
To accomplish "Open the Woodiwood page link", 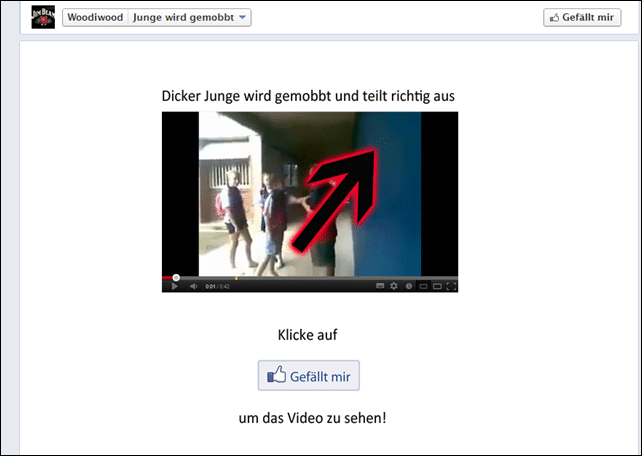I will click(95, 18).
